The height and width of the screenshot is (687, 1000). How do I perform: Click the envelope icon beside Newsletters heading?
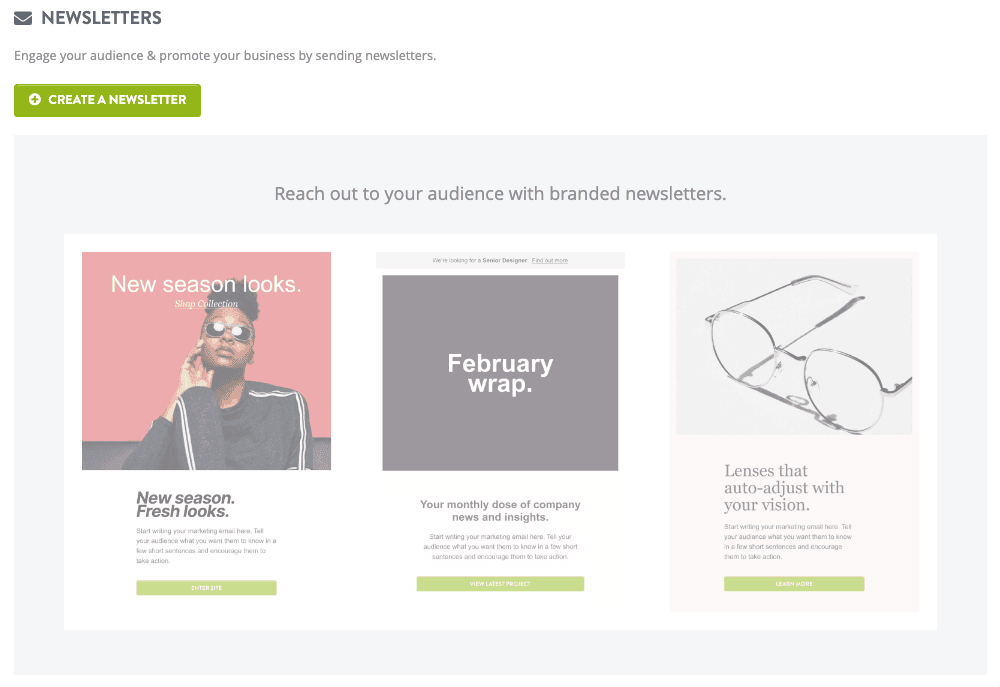tap(23, 18)
